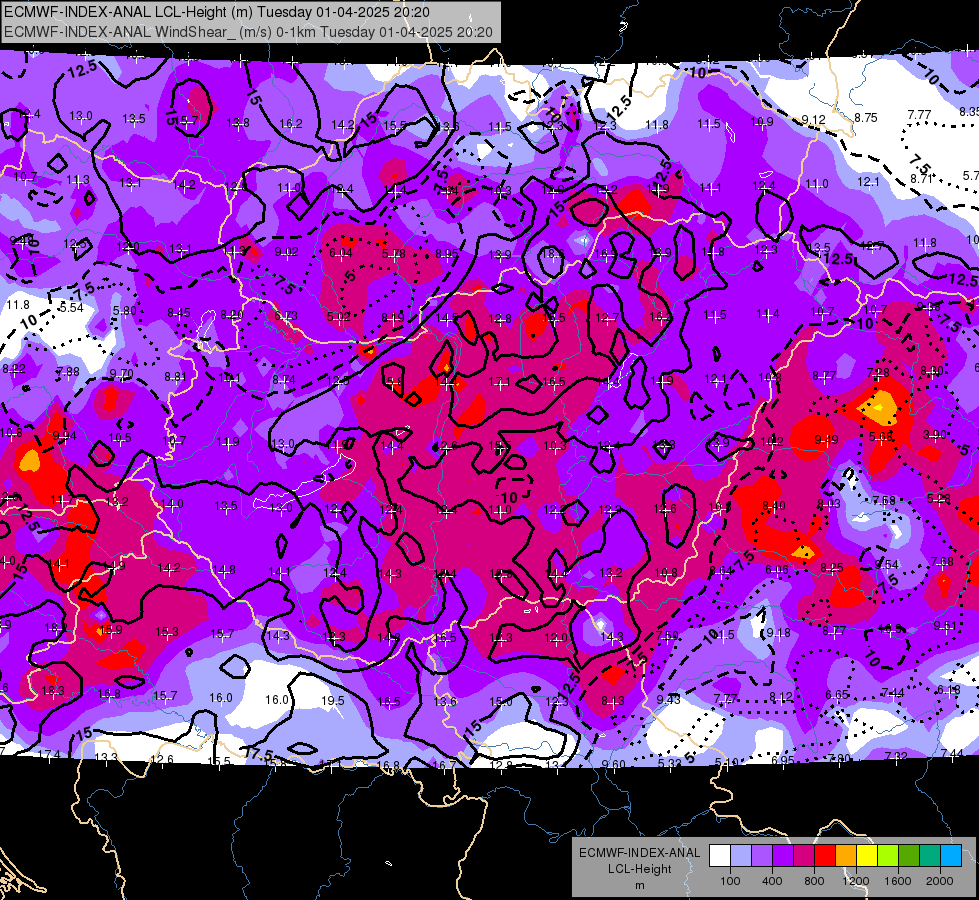Click the wind shear value 8.74

point(284,380)
